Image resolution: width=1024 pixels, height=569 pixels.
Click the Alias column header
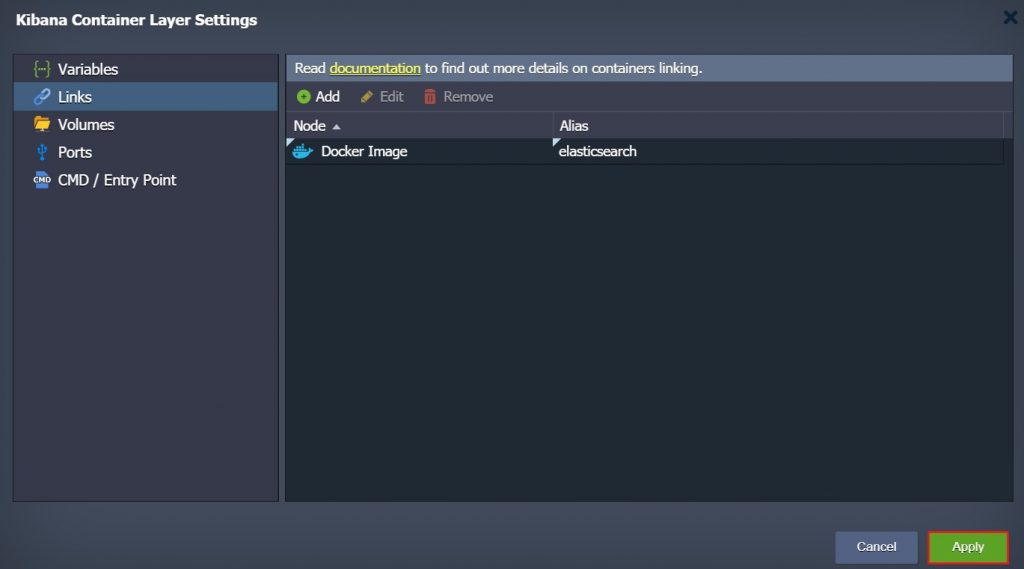[778, 125]
